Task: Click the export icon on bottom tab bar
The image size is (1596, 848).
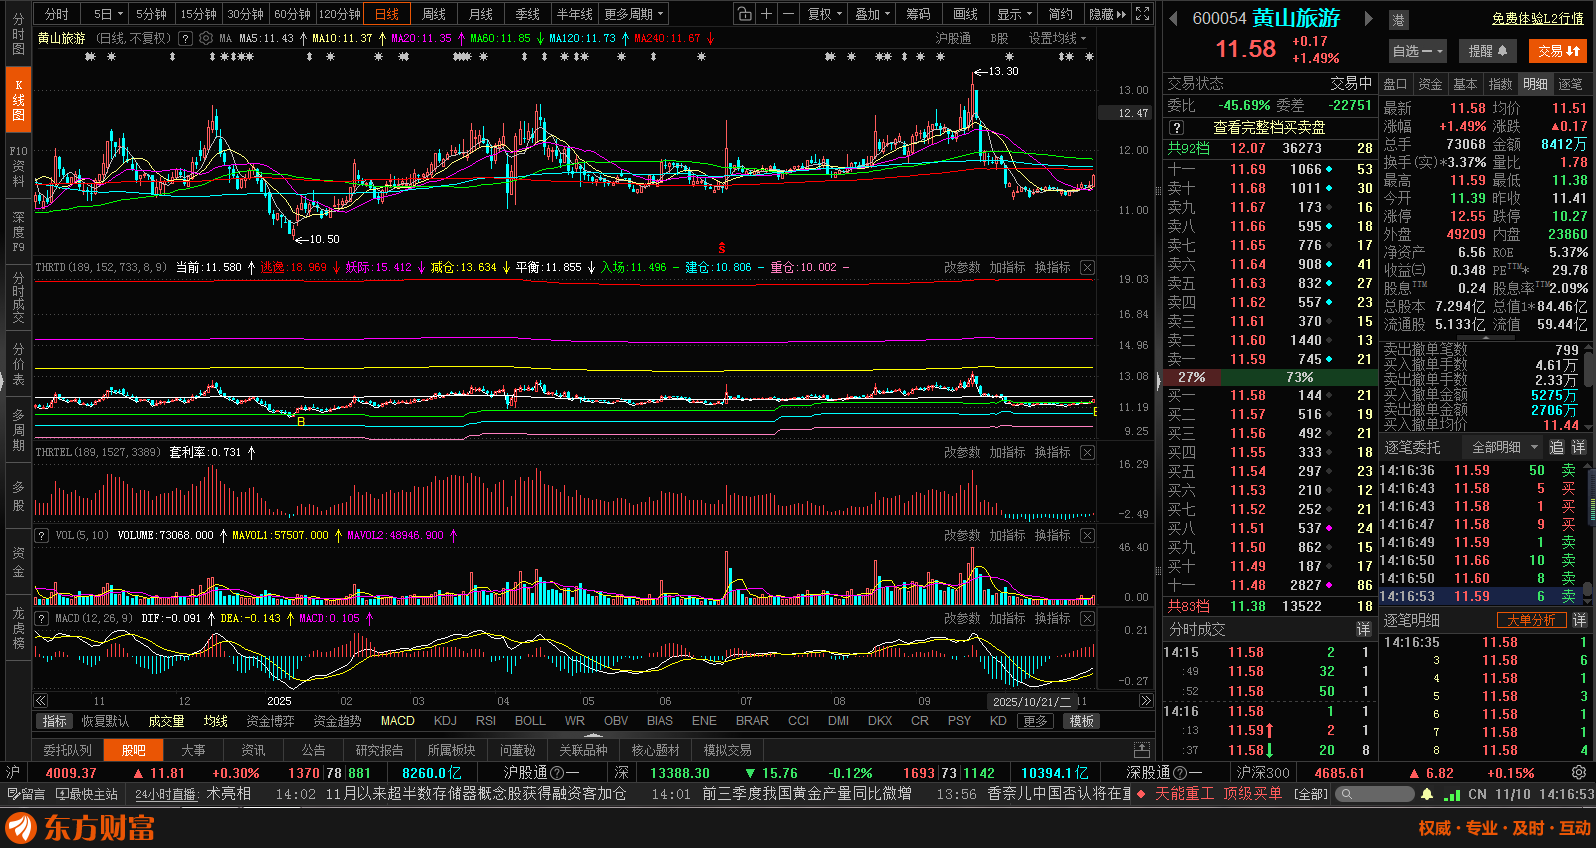Action: (x=1142, y=750)
